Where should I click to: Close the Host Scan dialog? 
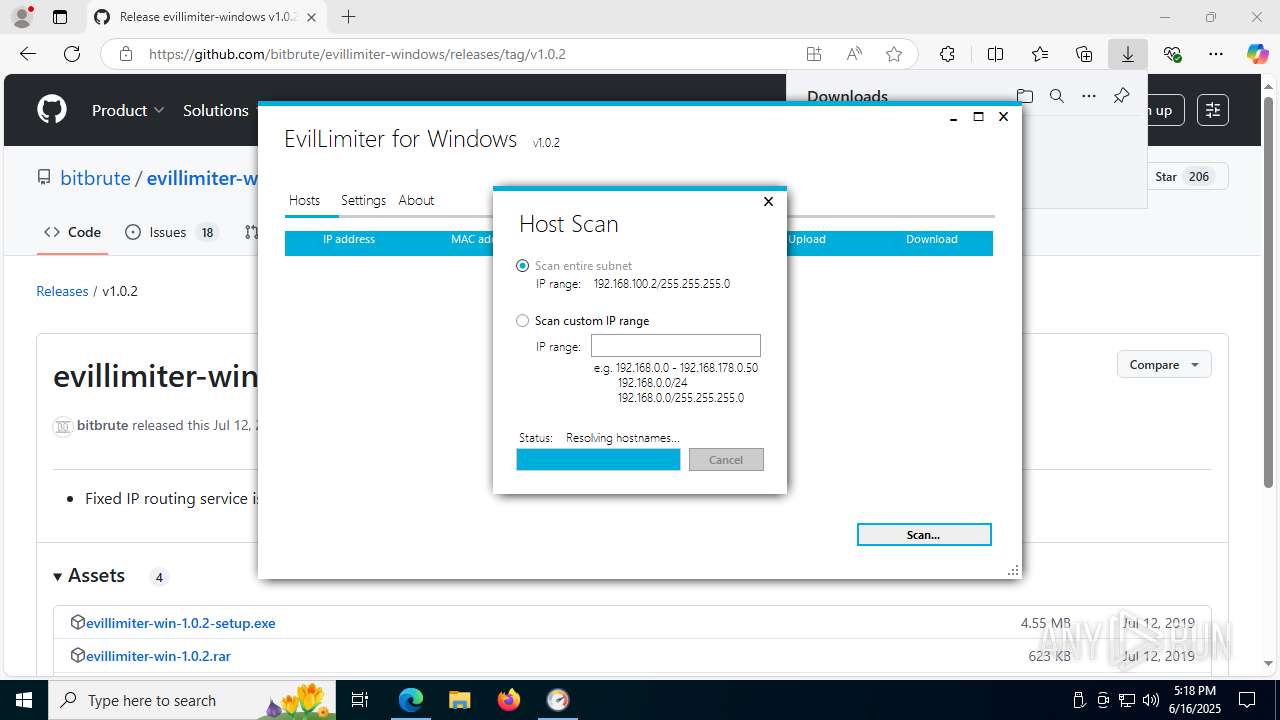point(768,202)
